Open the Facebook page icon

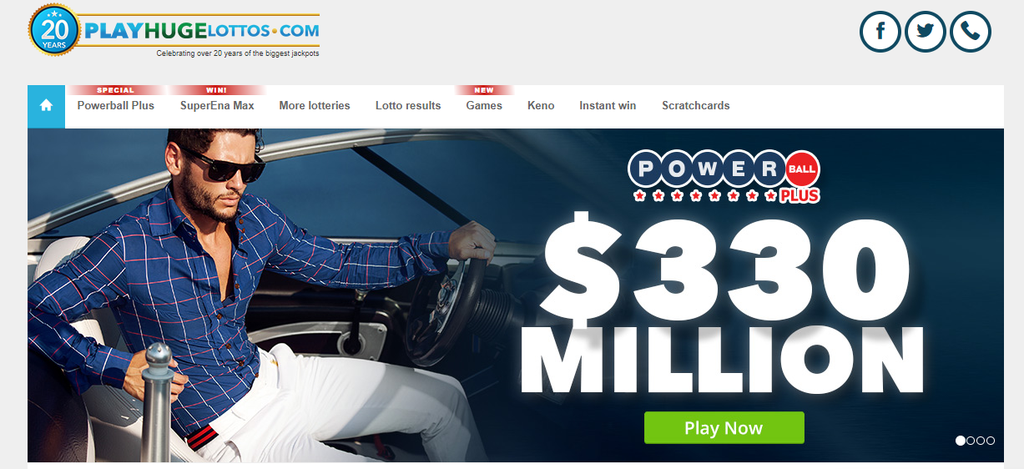coord(880,31)
